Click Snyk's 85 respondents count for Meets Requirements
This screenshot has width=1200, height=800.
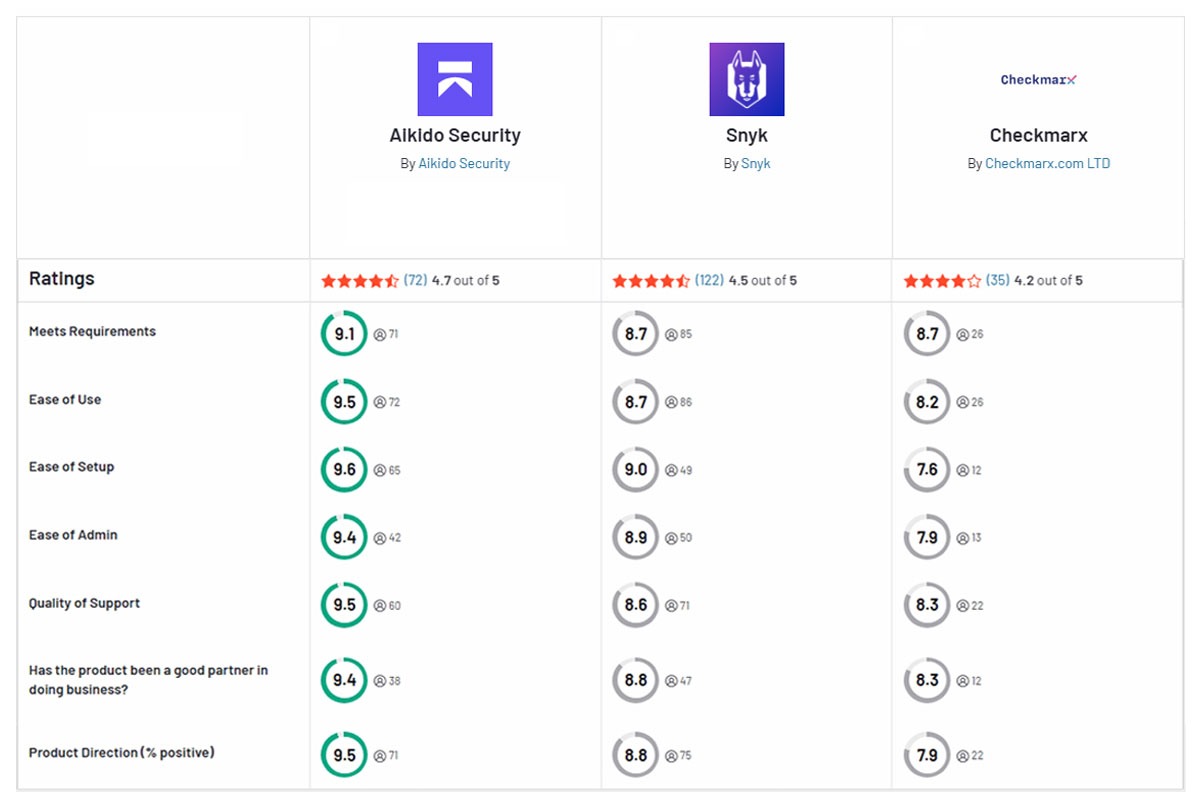click(x=678, y=335)
